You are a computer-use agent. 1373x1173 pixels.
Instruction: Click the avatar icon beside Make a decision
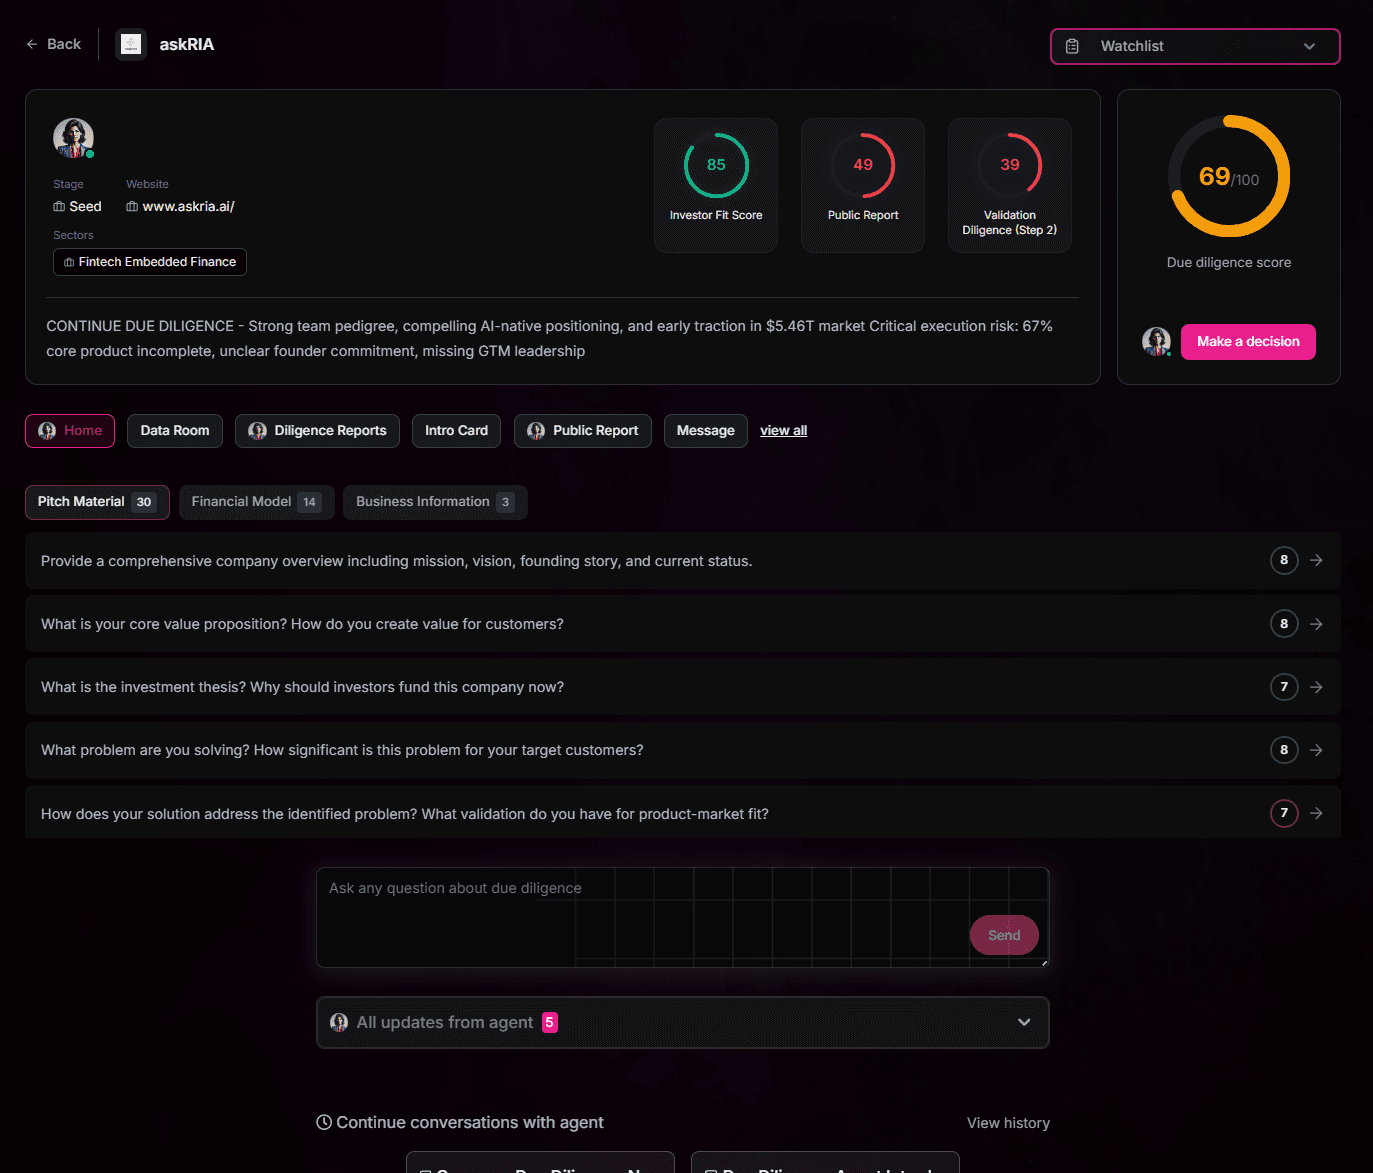[1157, 341]
